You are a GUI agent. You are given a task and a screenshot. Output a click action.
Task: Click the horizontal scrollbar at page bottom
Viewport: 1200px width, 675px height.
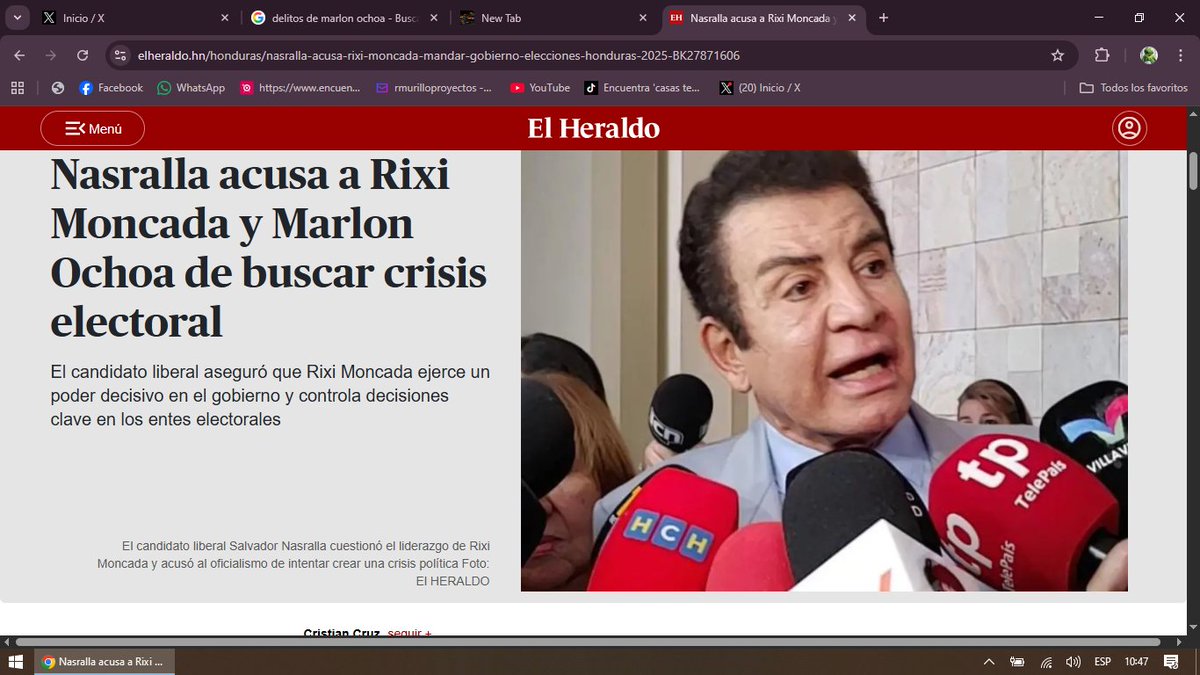pos(587,642)
